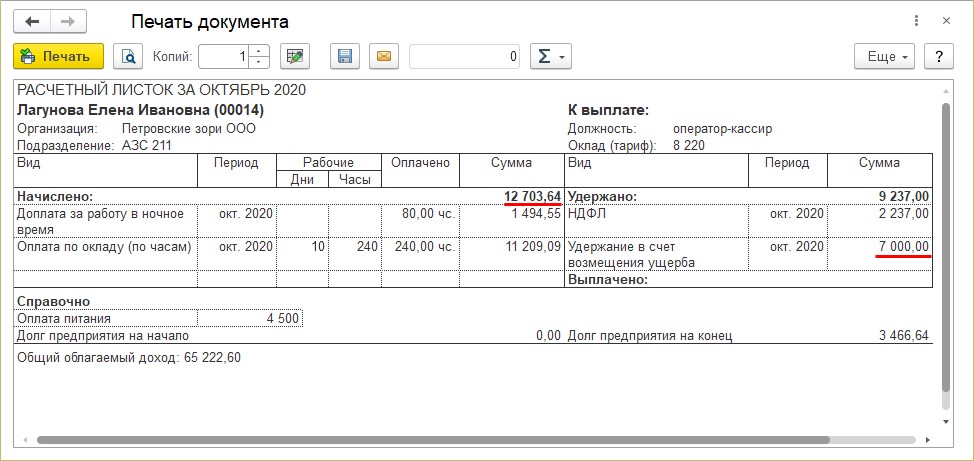This screenshot has height=461, width=974.
Task: Save document with floppy disk icon
Action: pyautogui.click(x=346, y=57)
